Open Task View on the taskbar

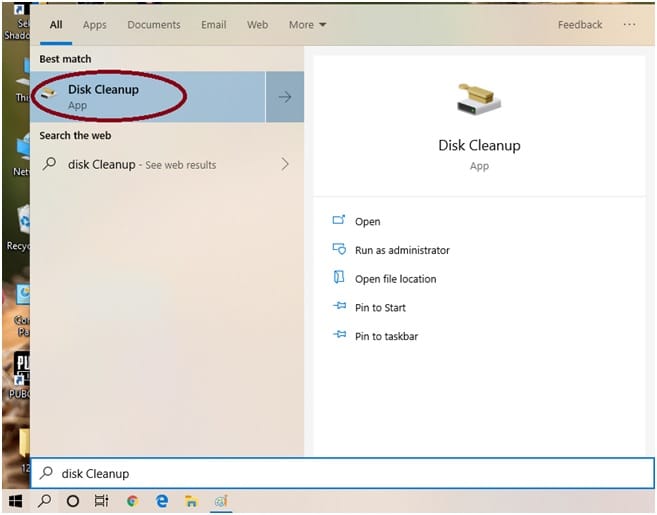pos(101,501)
